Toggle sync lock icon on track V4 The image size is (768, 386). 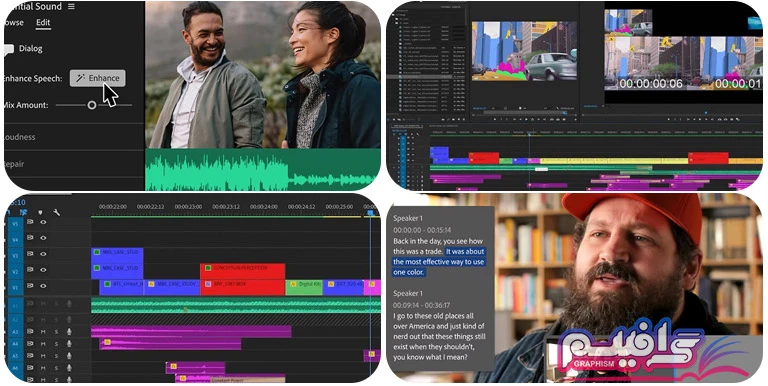pyautogui.click(x=30, y=238)
